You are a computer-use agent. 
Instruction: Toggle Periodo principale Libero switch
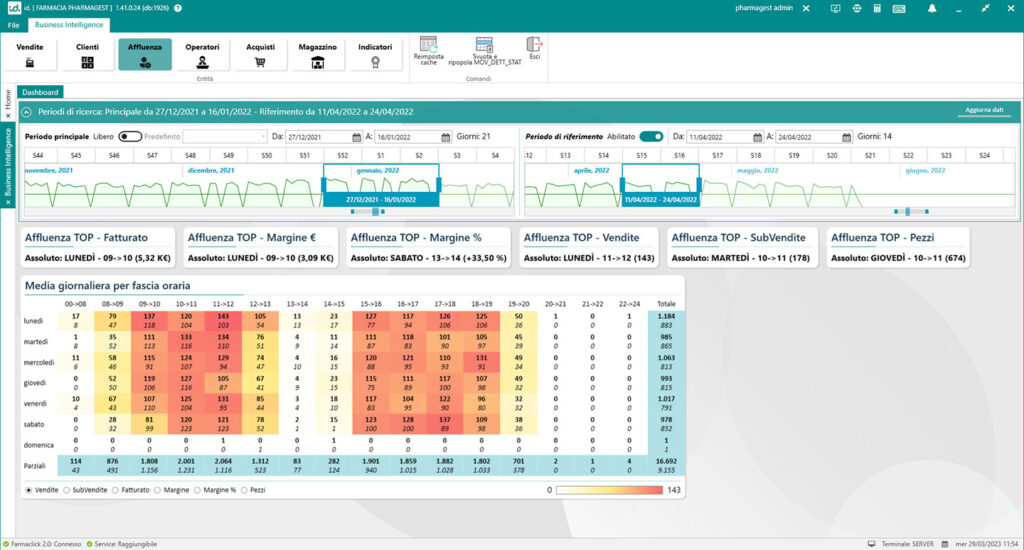pyautogui.click(x=130, y=136)
